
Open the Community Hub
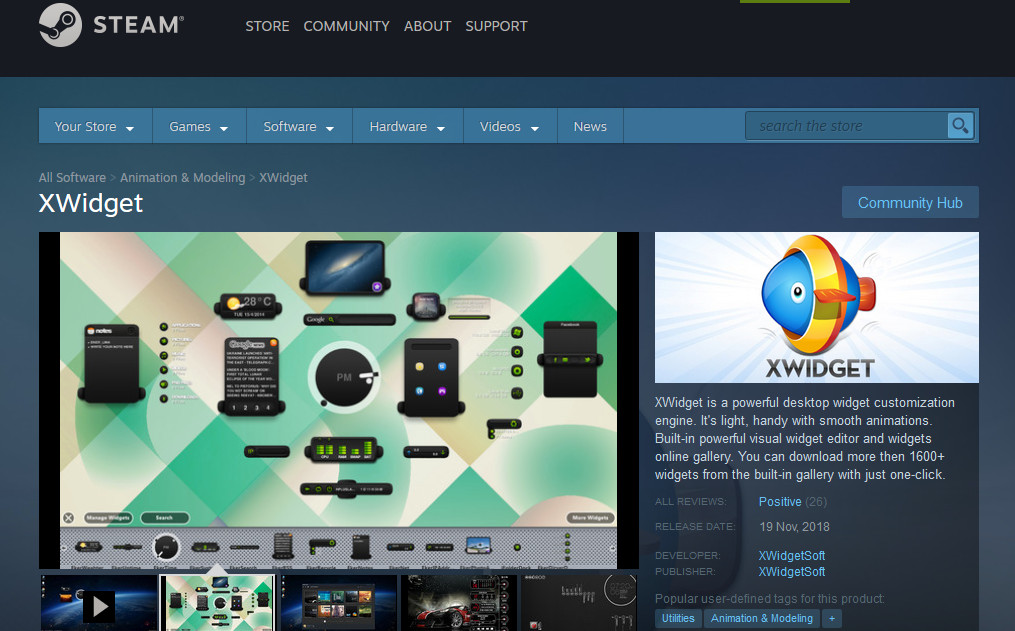click(x=910, y=203)
